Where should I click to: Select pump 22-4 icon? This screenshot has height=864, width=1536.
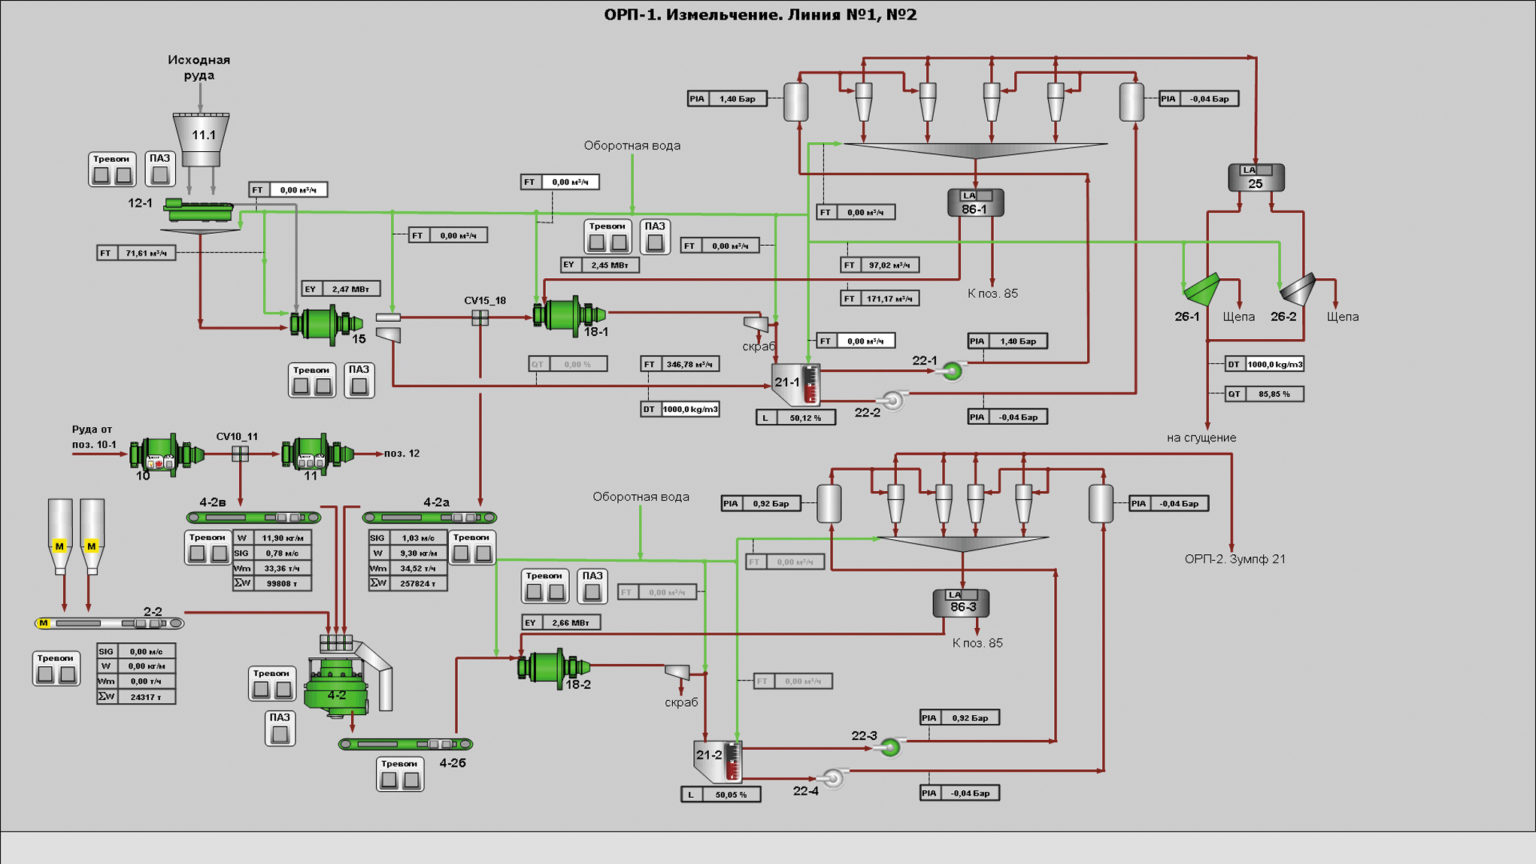(832, 778)
